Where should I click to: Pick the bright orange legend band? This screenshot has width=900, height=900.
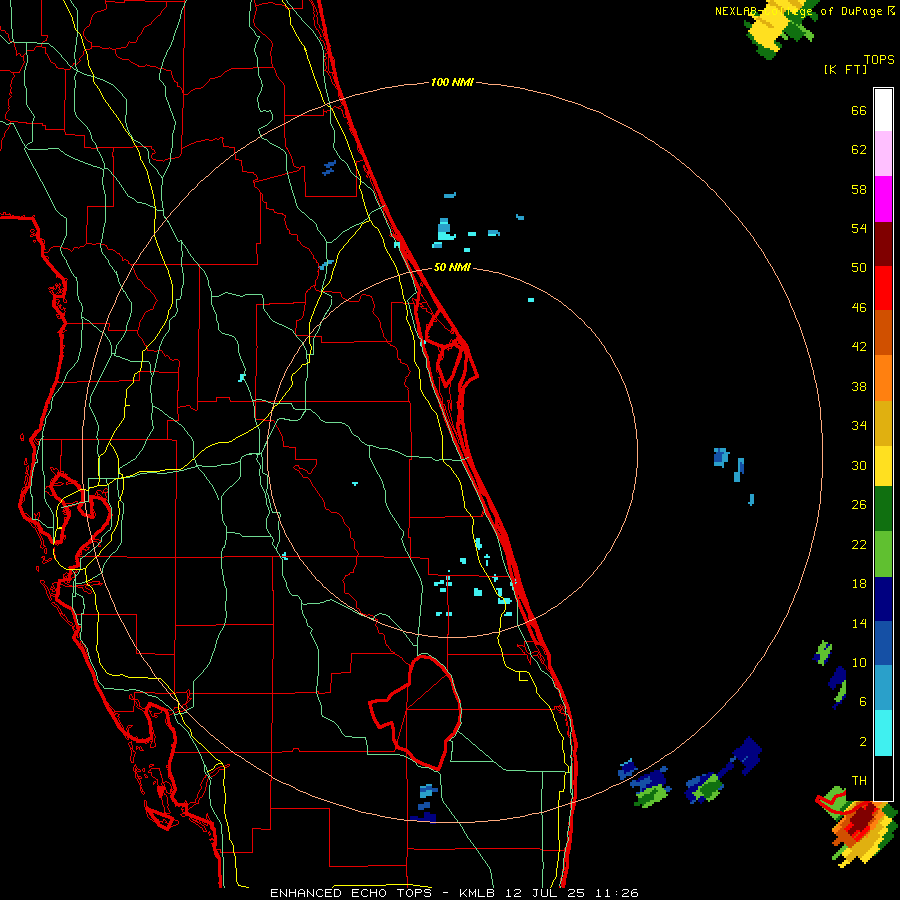(883, 378)
